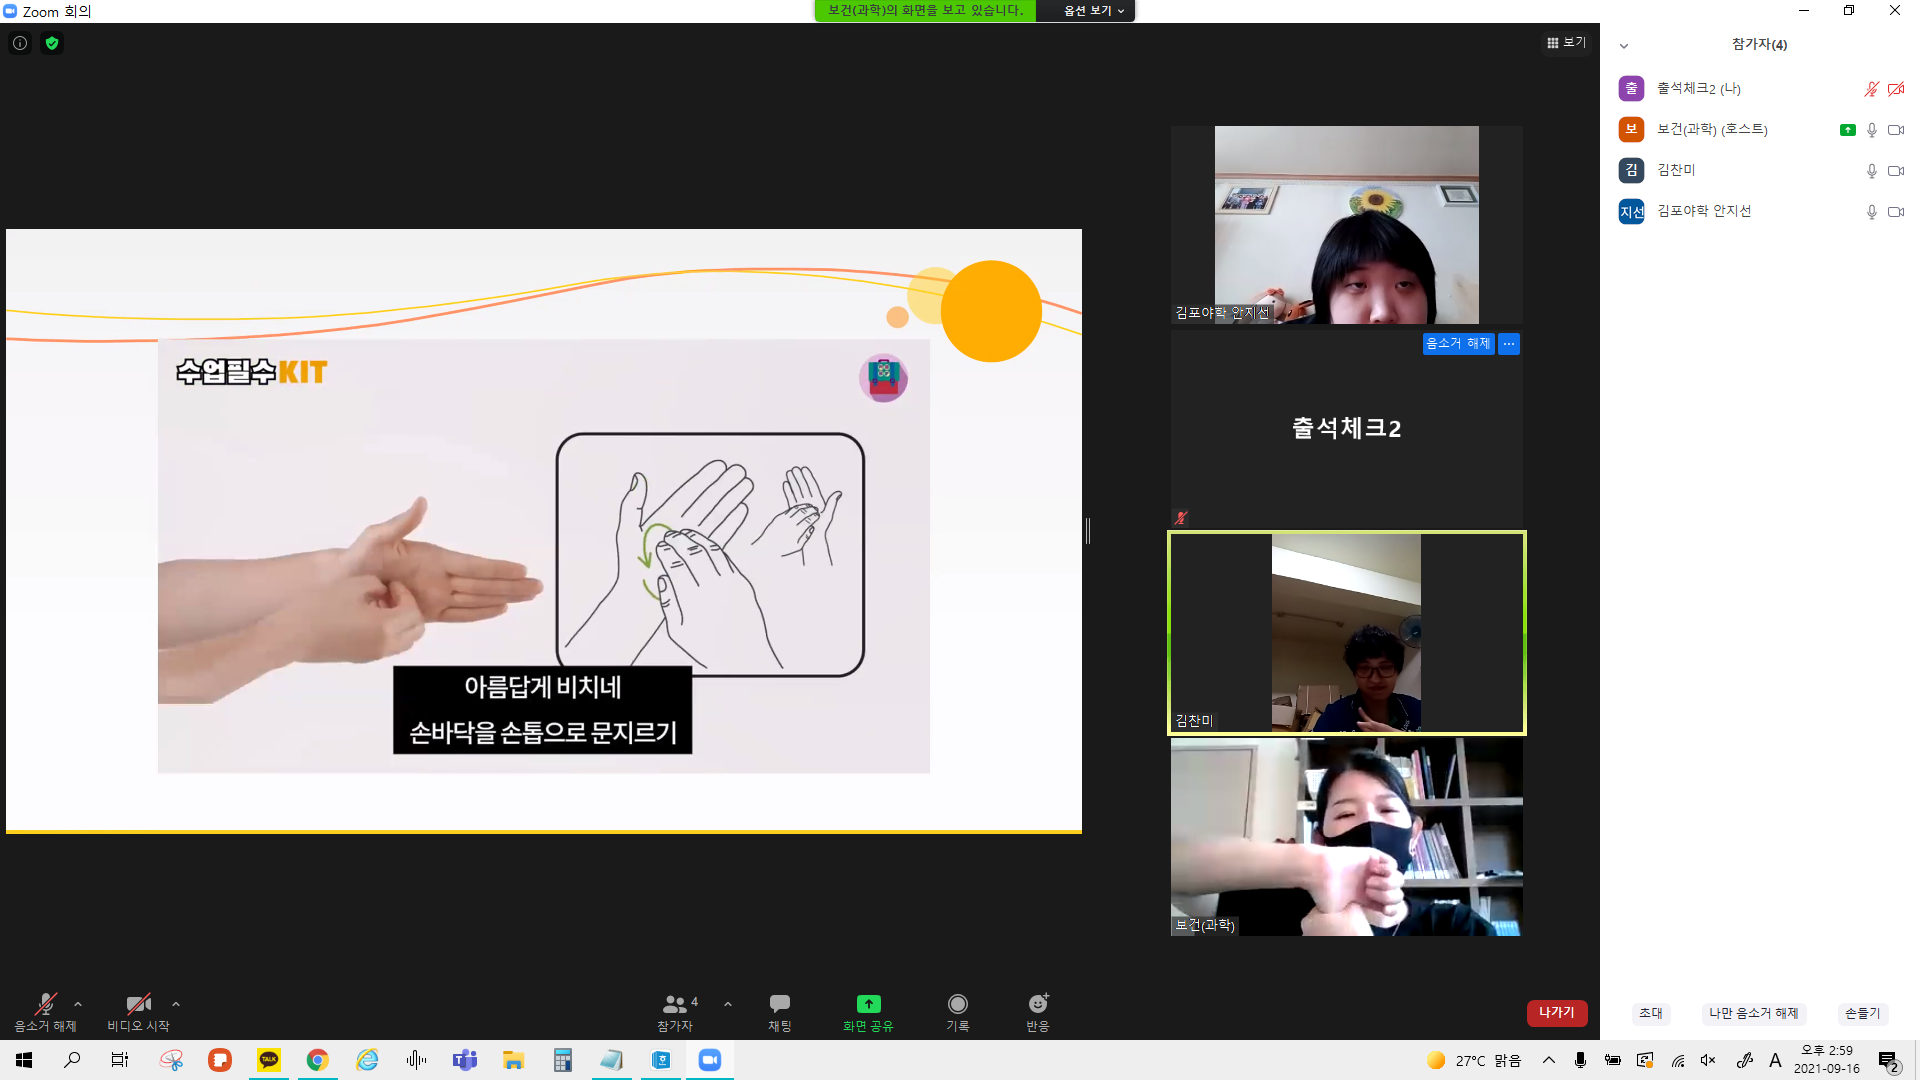Viewport: 1920px width, 1080px height.
Task: Select the 김포야학 안지선 video thumbnail
Action: click(1346, 224)
